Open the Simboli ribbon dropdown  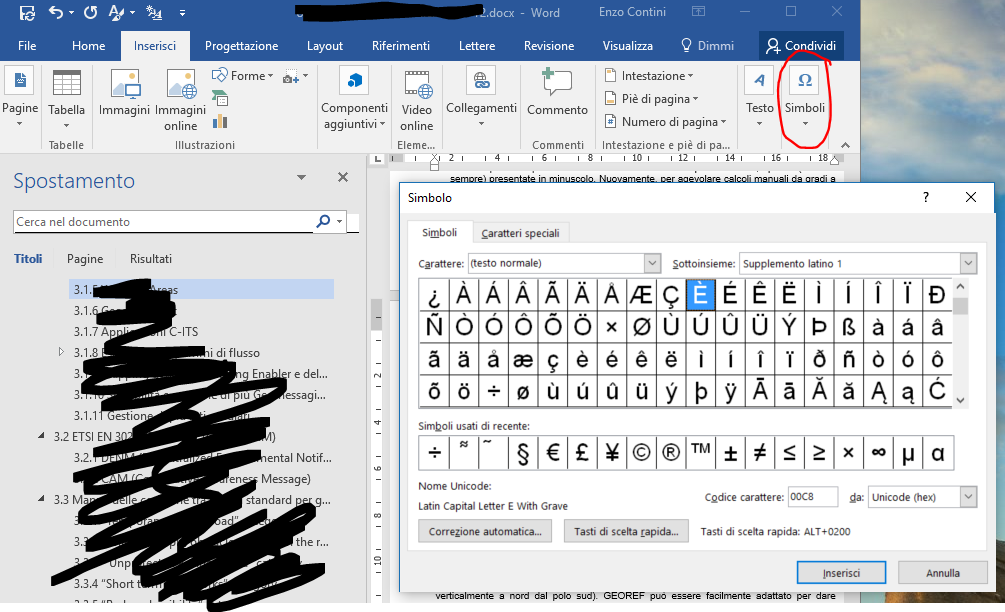[x=804, y=99]
